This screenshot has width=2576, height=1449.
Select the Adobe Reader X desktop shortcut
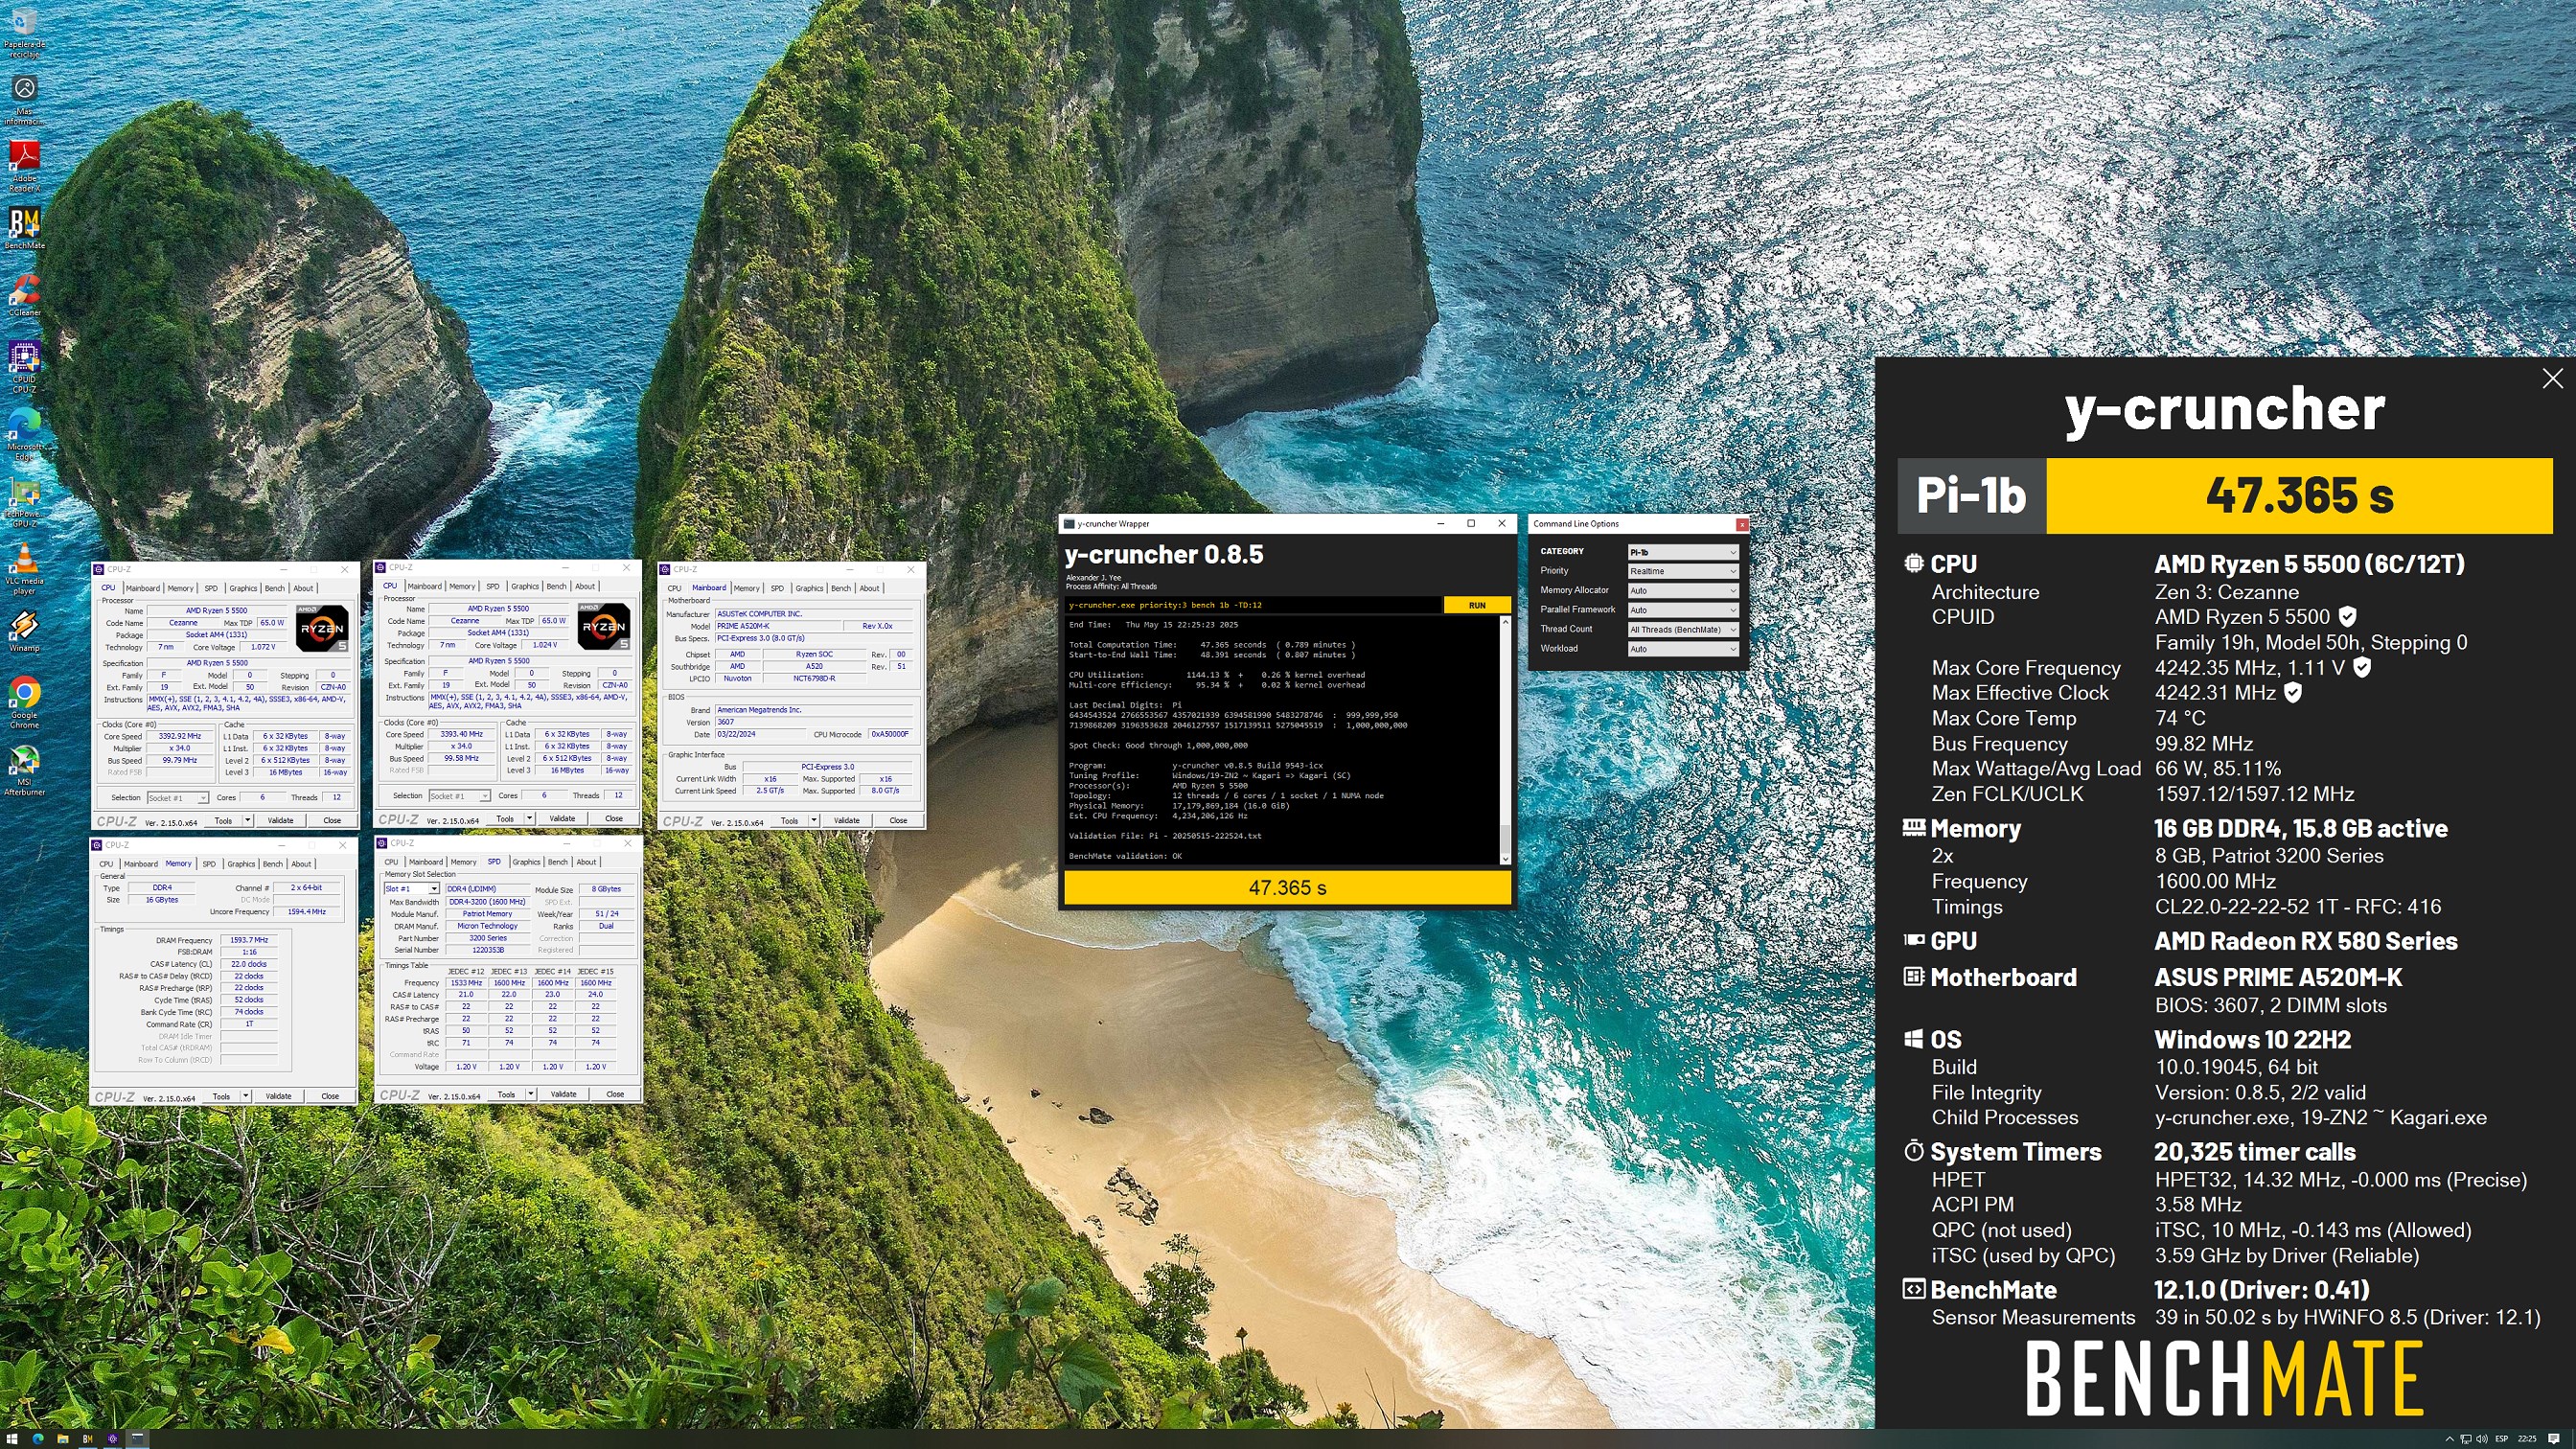pos(24,167)
